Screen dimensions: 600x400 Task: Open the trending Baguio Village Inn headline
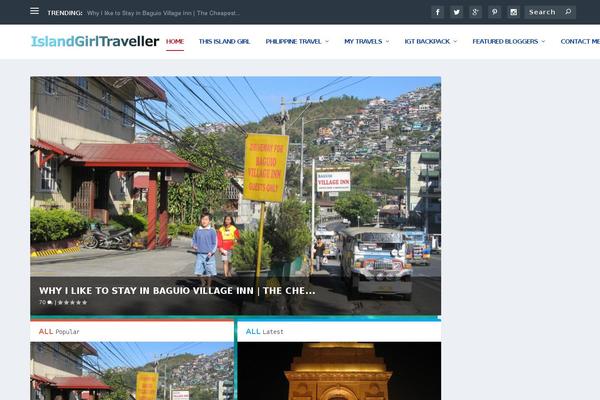[x=163, y=13]
